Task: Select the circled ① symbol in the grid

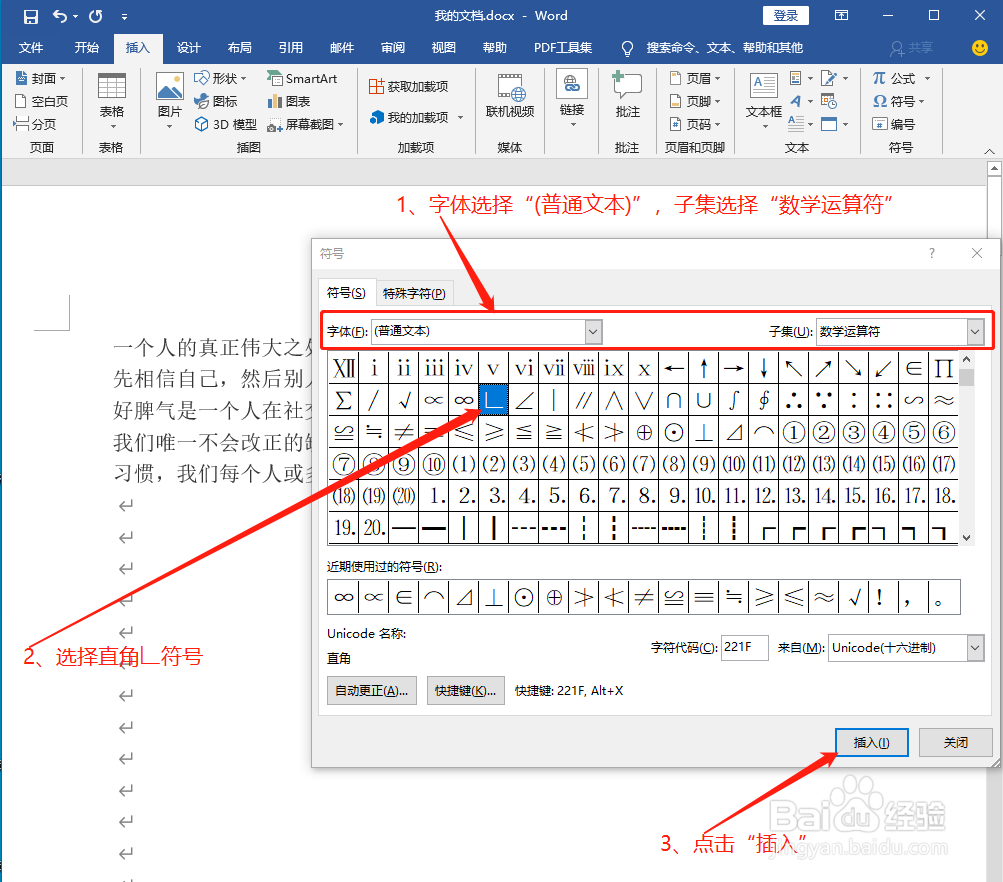Action: point(794,432)
